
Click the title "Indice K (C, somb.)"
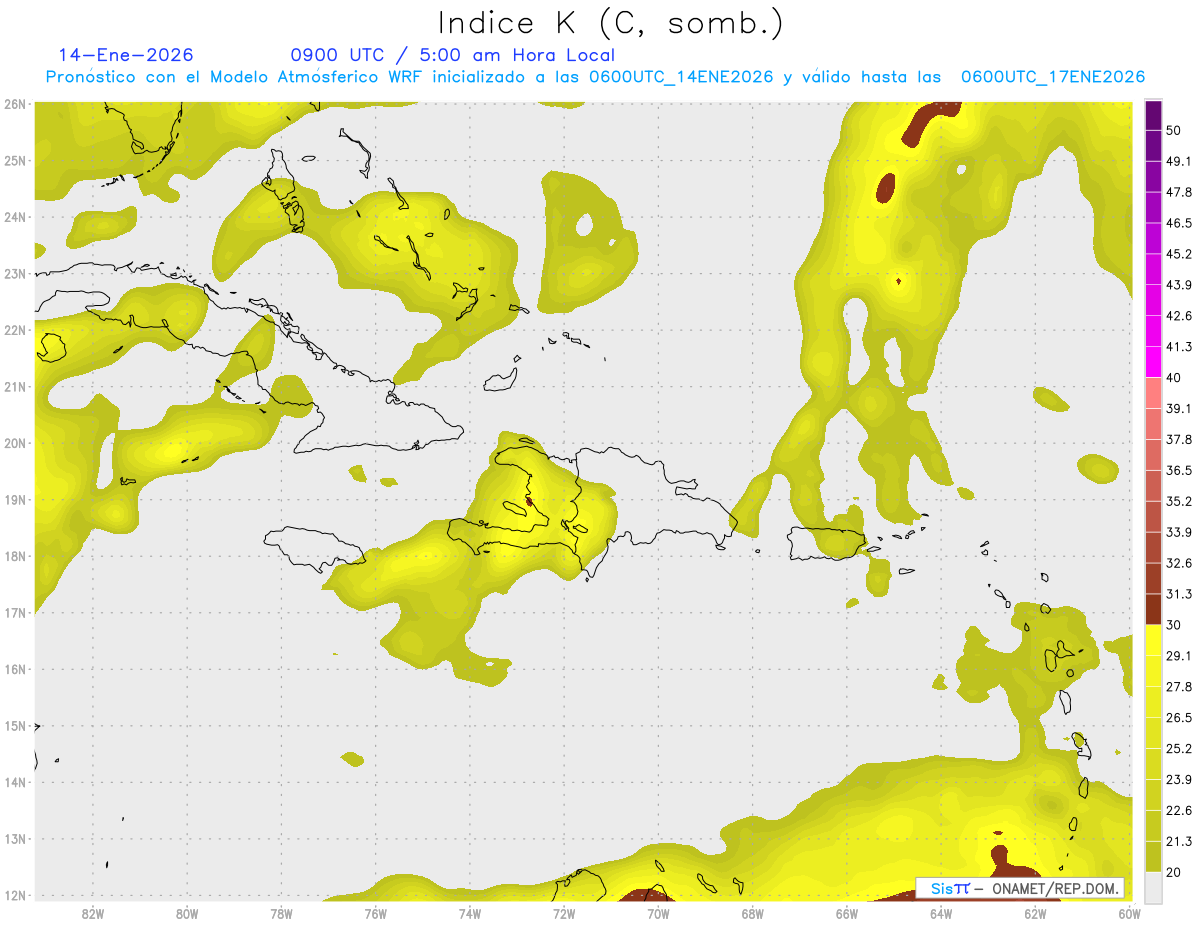(x=611, y=23)
